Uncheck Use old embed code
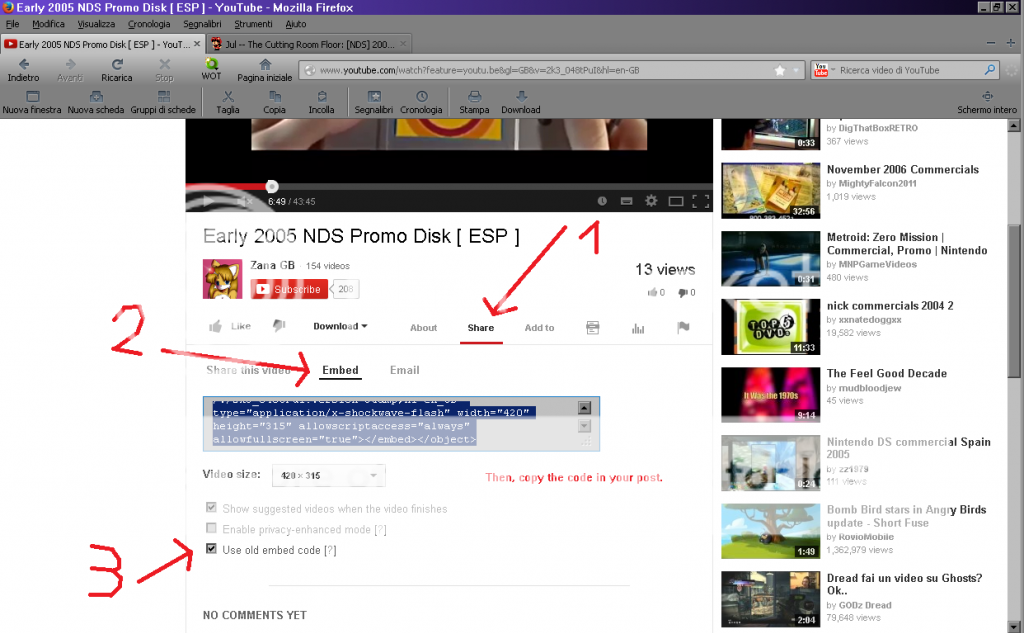This screenshot has width=1024, height=633. pos(211,549)
